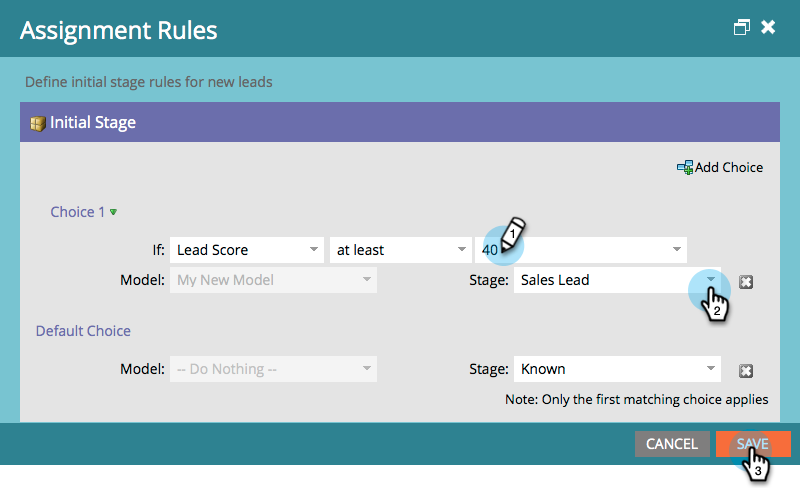Click the Add Choice link text
This screenshot has width=800, height=493.
(x=729, y=167)
